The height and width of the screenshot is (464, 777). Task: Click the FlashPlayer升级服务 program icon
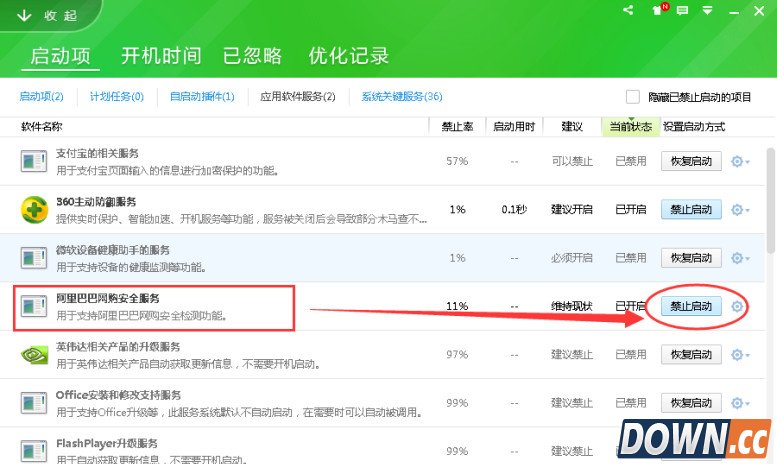point(34,451)
